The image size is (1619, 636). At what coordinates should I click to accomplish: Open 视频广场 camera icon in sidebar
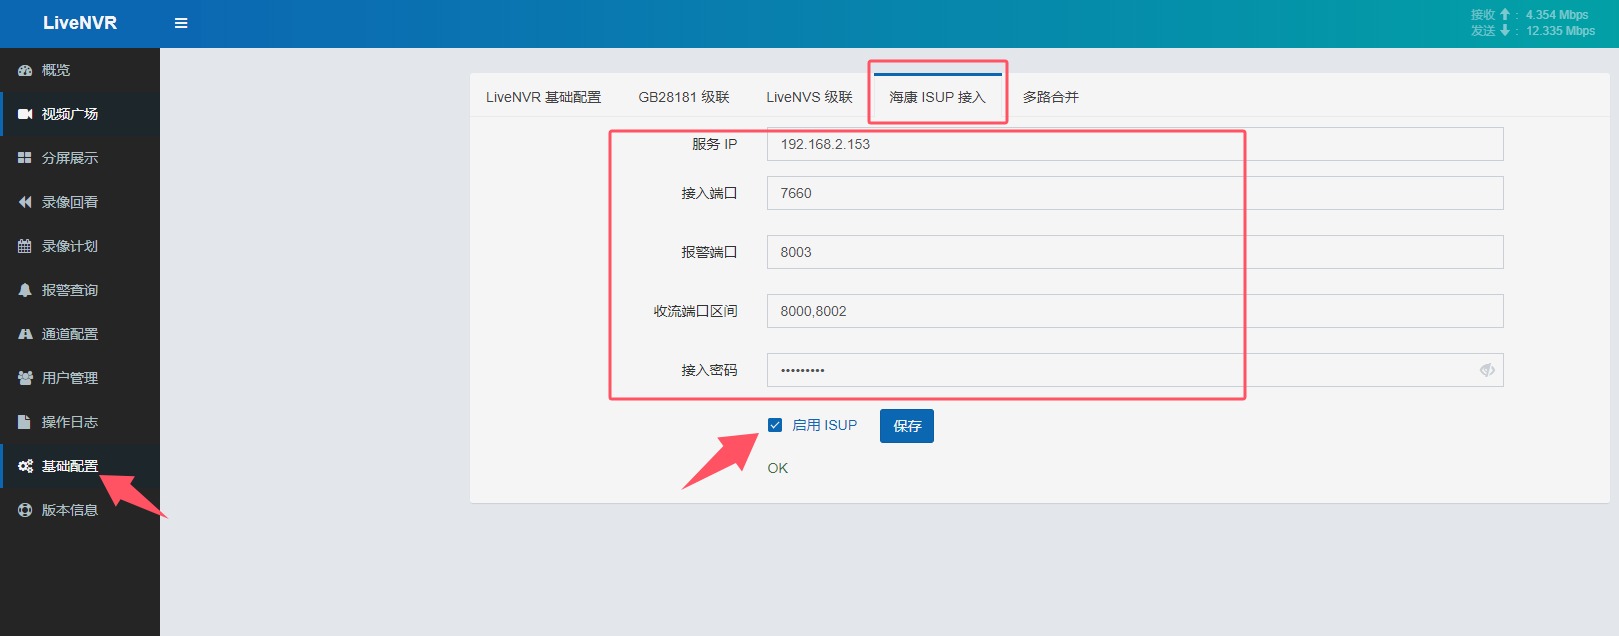(25, 114)
